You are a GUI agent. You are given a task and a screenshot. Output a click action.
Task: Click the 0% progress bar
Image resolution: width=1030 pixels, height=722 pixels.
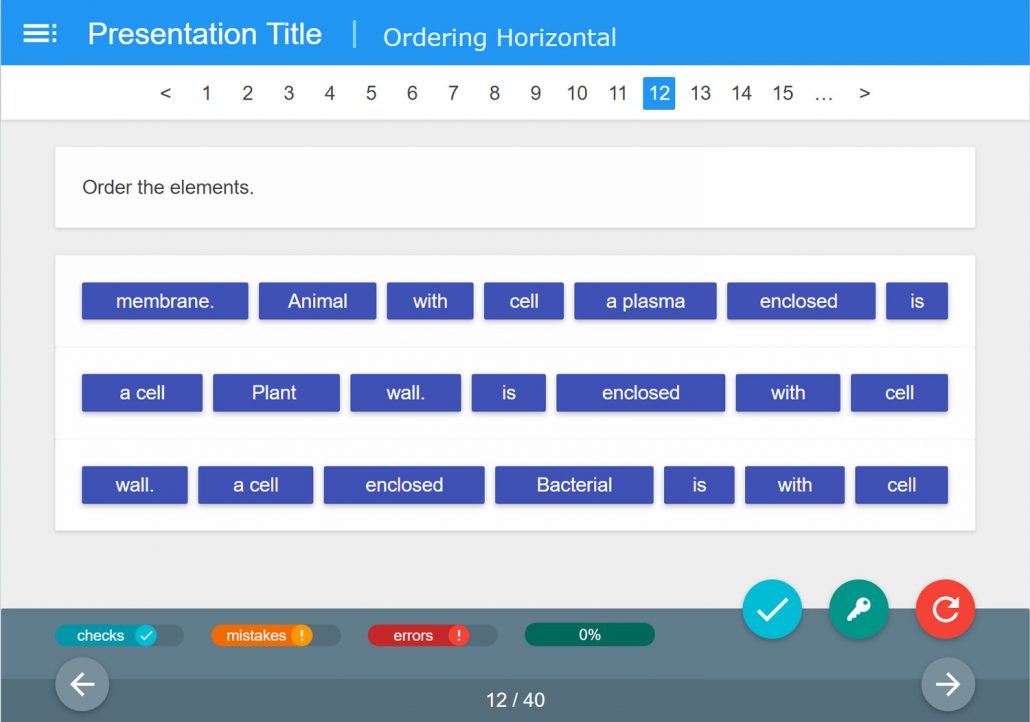coord(589,634)
